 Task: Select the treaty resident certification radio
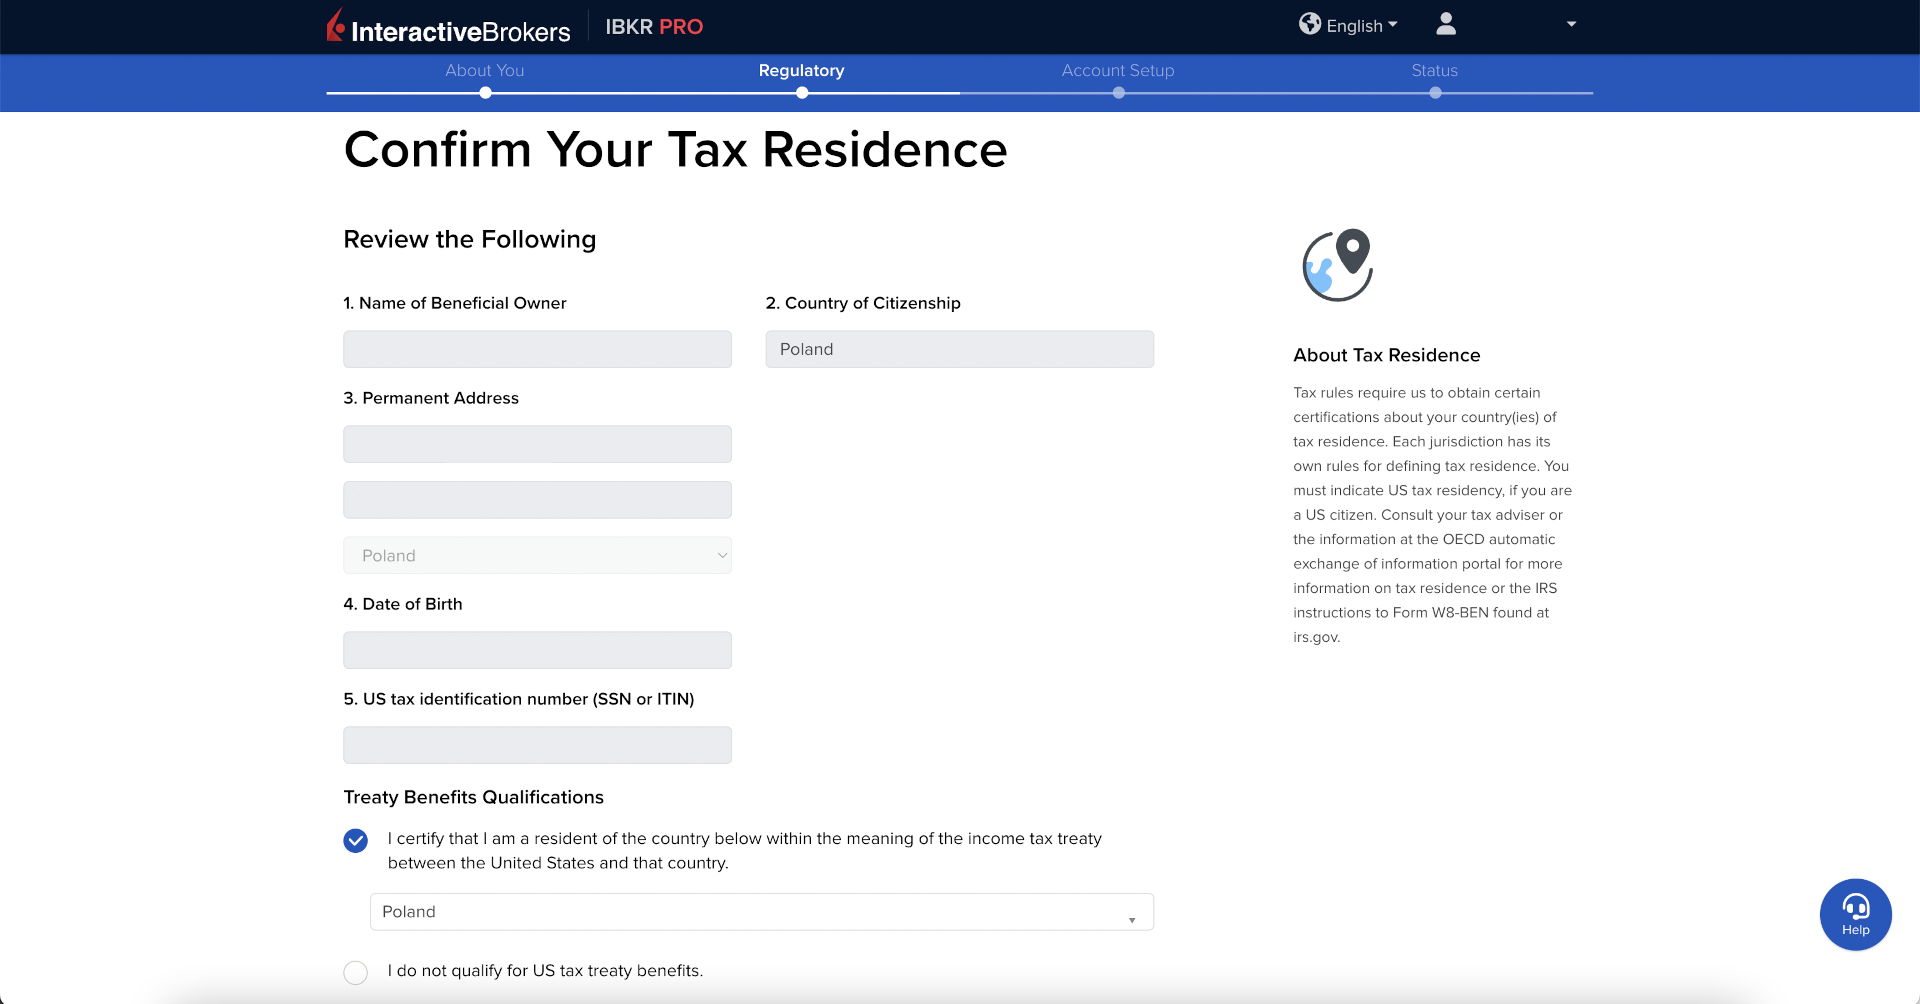tap(356, 840)
